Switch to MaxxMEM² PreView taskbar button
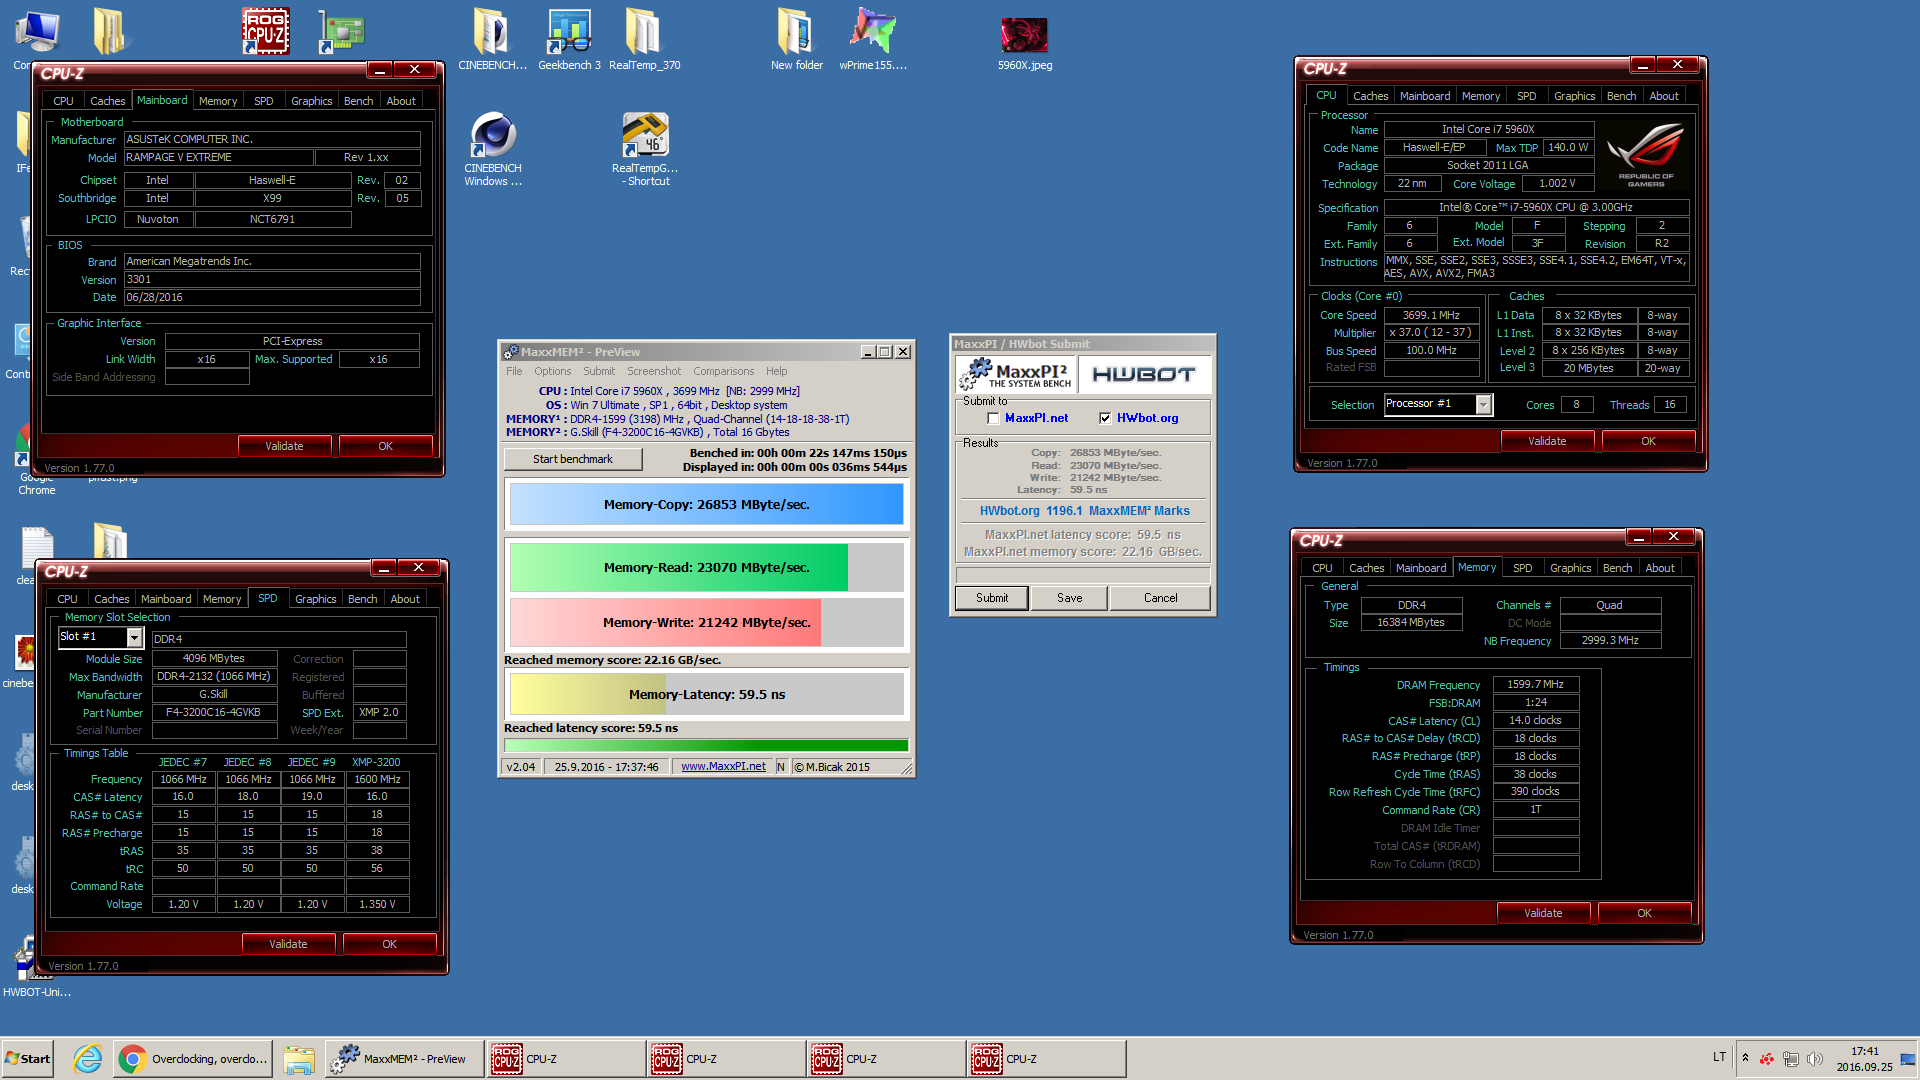The height and width of the screenshot is (1080, 1920). click(x=403, y=1059)
